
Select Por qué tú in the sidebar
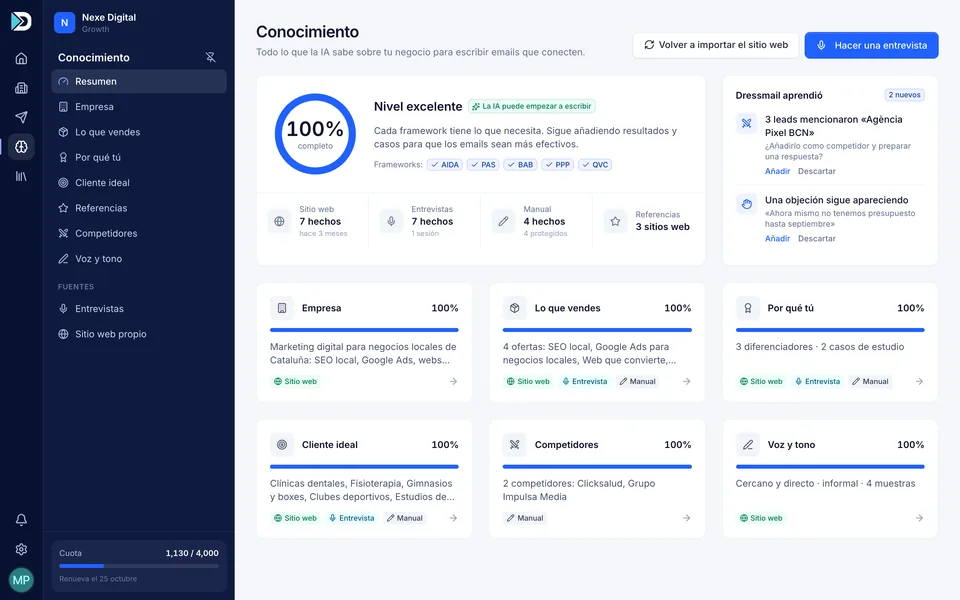(139, 157)
